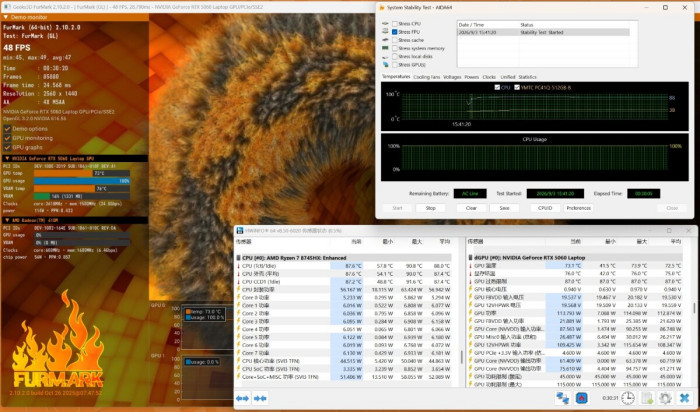Click the HWiNFO clock reset-timer icon

(628, 398)
